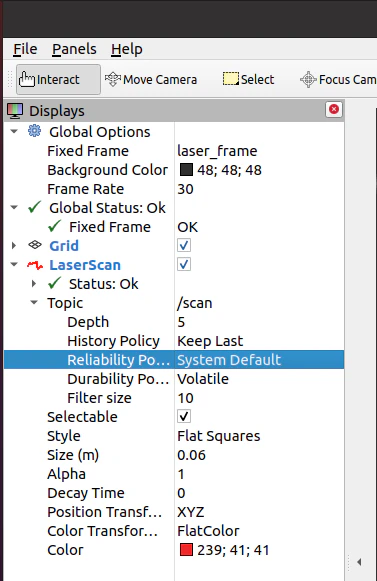Close the Displays panel
This screenshot has width=377, height=581.
[x=334, y=109]
